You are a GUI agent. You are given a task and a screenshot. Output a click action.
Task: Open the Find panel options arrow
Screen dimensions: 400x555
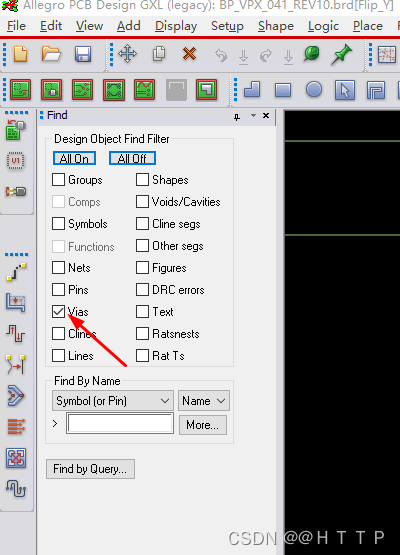tap(253, 115)
